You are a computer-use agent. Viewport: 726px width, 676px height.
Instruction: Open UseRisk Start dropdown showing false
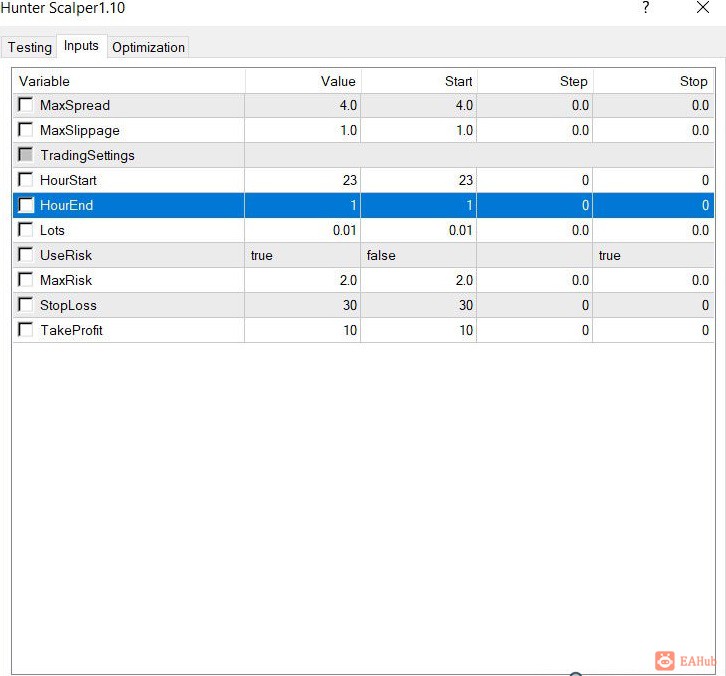coord(419,255)
